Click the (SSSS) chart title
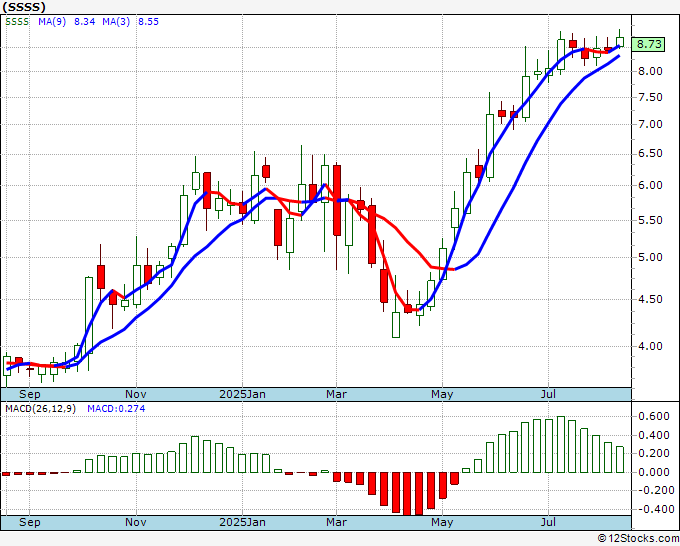Viewport: 680px width, 546px height. pos(24,7)
